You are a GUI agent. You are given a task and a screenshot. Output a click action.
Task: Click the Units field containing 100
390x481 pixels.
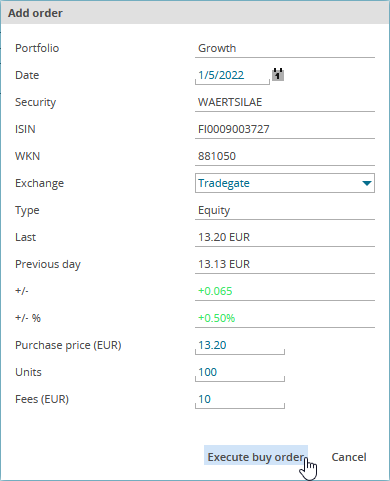coord(240,372)
